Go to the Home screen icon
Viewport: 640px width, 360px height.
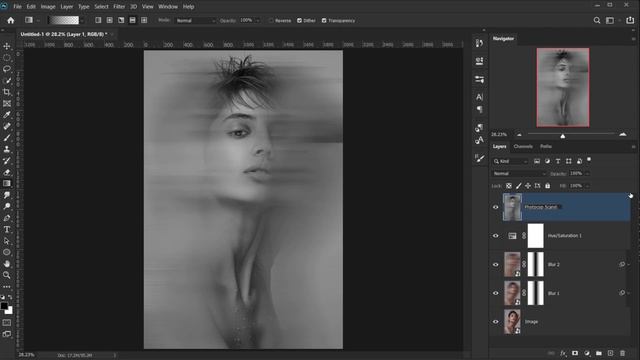[x=11, y=20]
